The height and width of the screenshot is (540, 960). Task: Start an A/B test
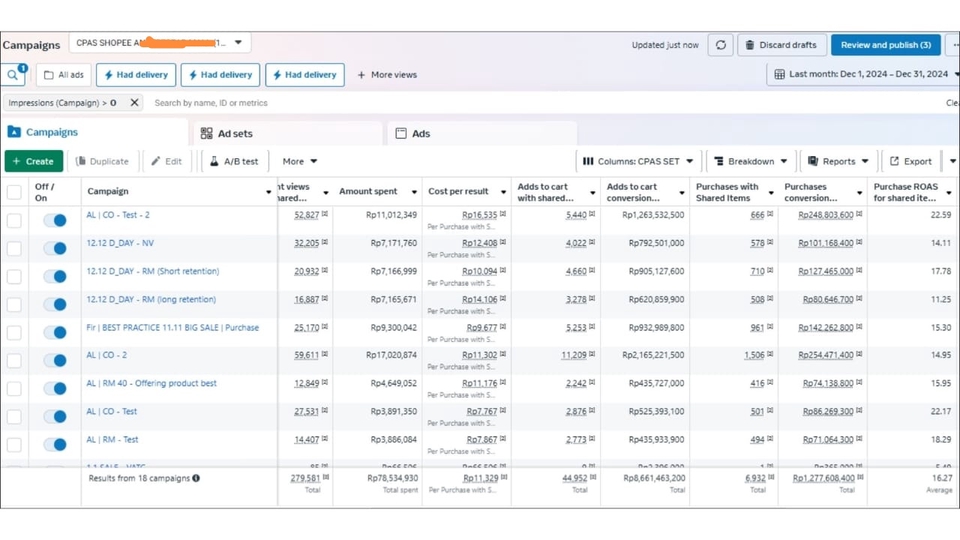point(233,161)
